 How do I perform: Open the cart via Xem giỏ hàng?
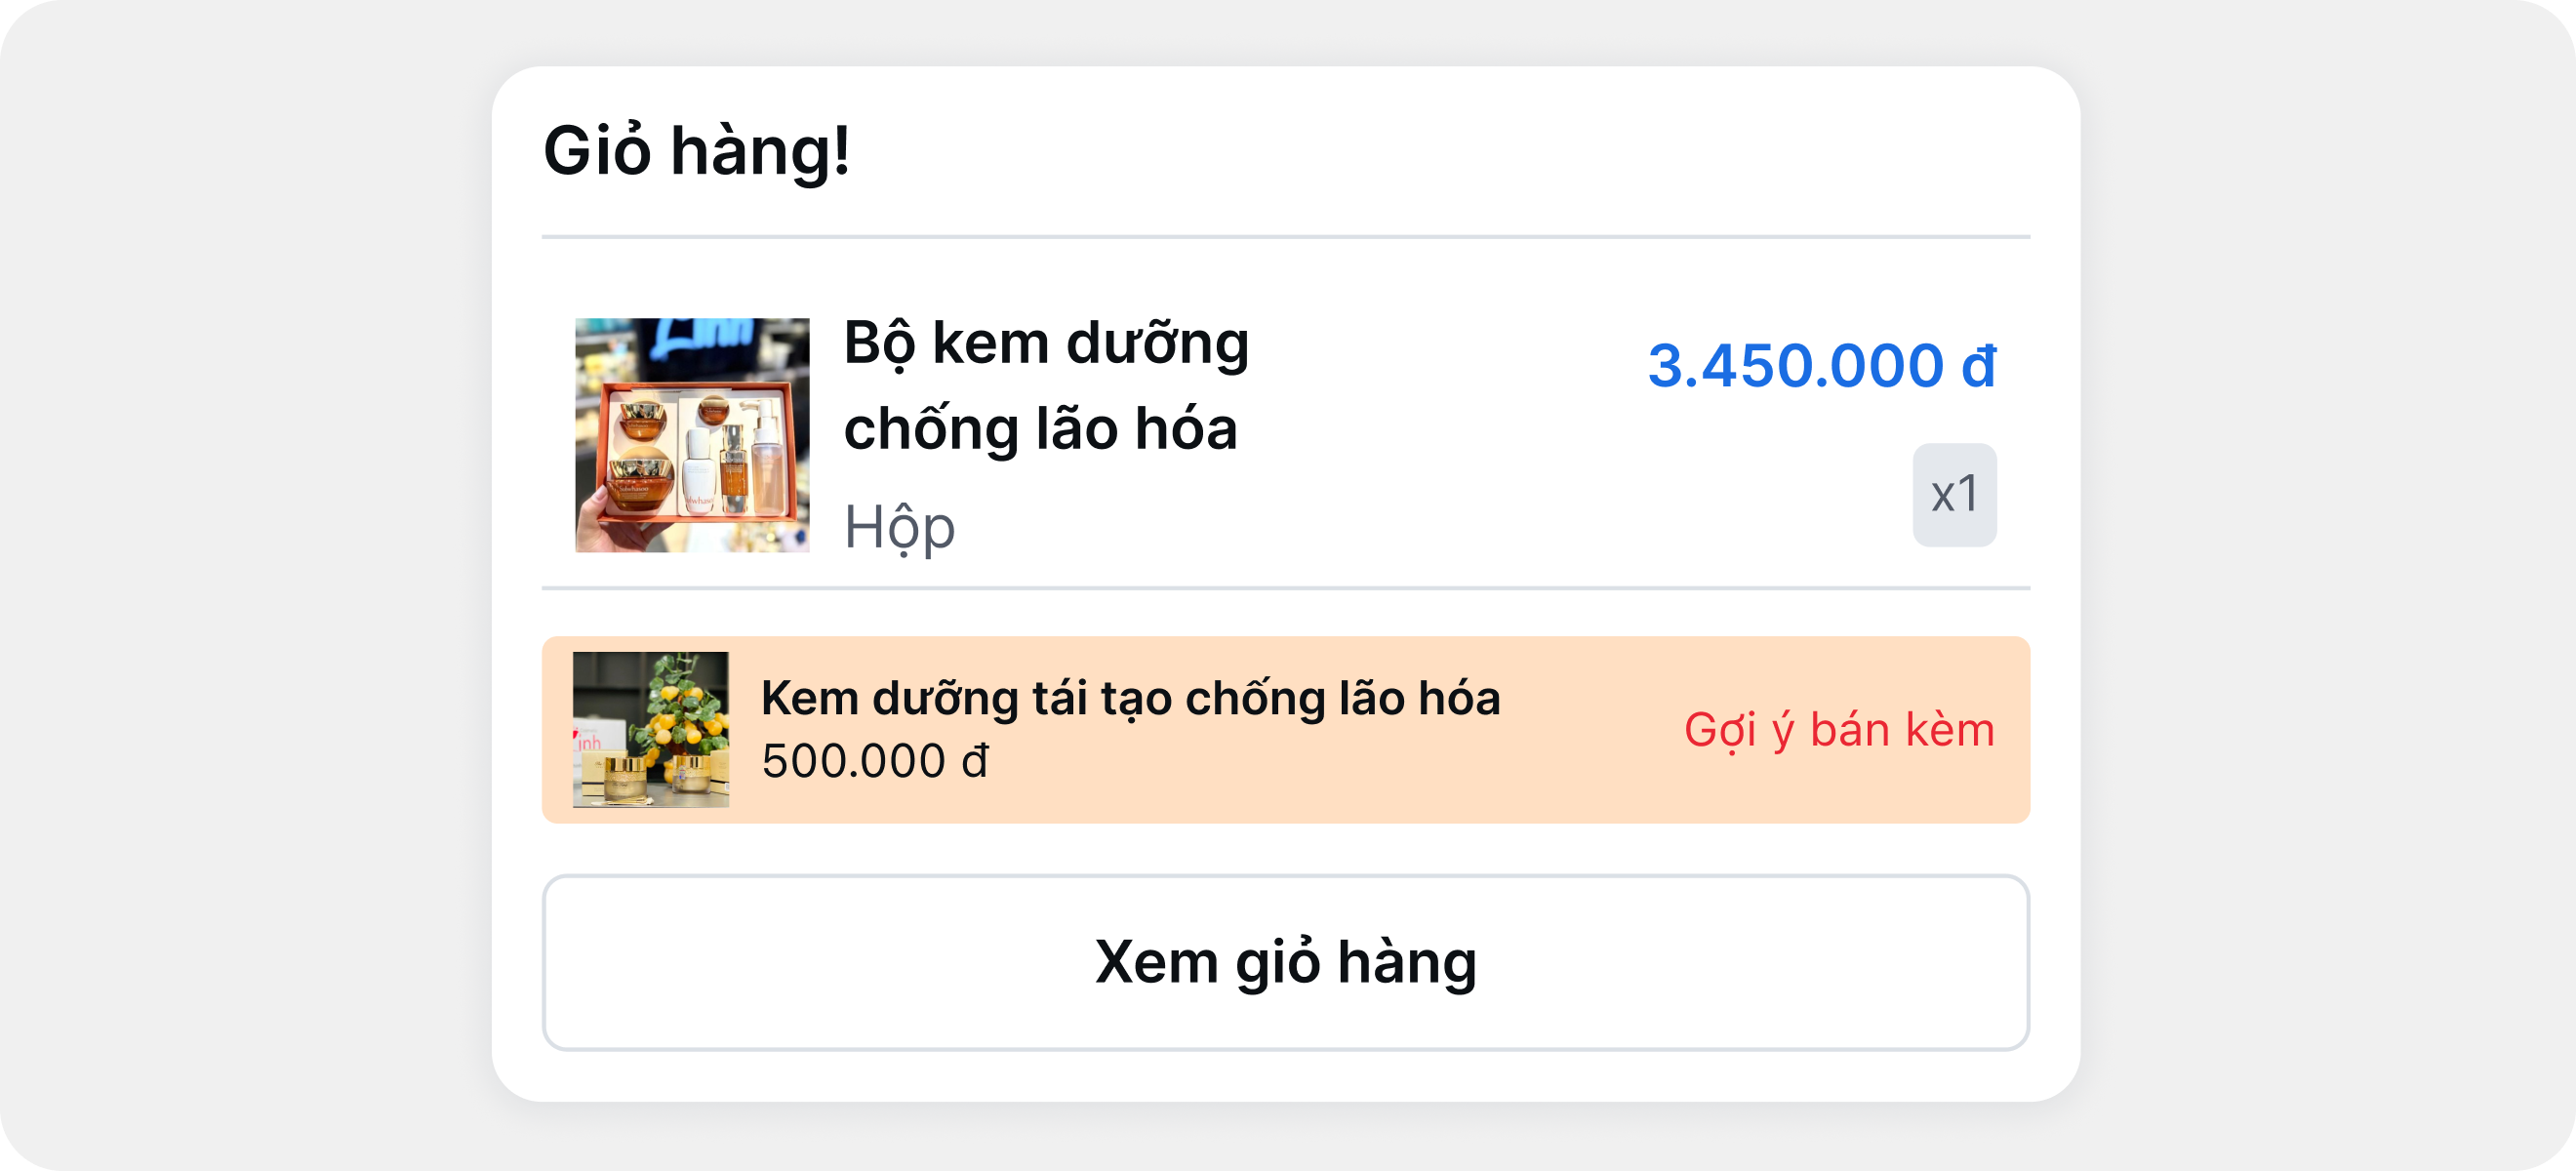pos(1285,962)
